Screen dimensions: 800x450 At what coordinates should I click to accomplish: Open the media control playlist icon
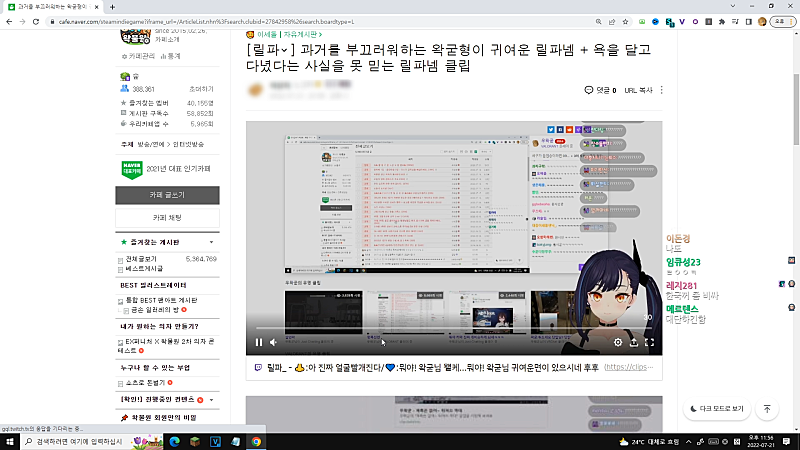(x=735, y=21)
